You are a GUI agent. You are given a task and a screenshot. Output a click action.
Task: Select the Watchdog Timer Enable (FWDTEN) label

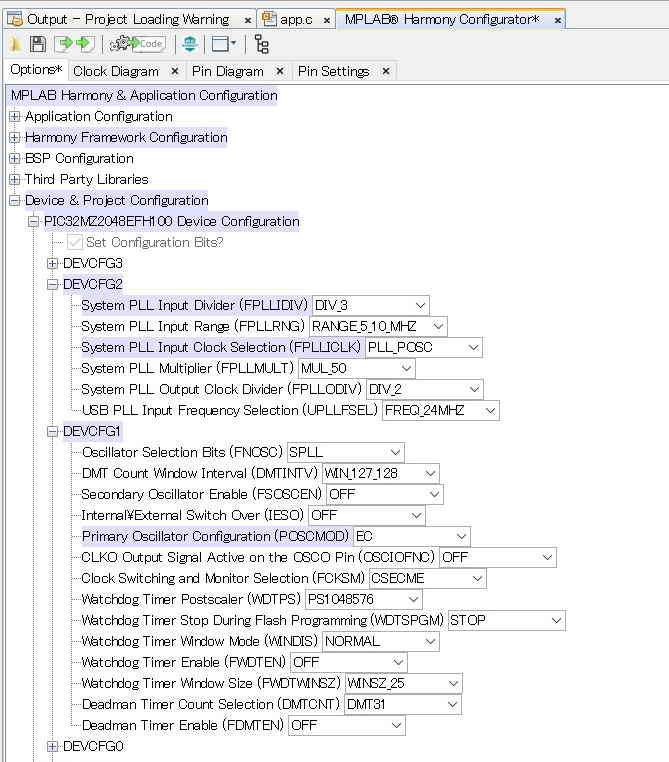(184, 662)
